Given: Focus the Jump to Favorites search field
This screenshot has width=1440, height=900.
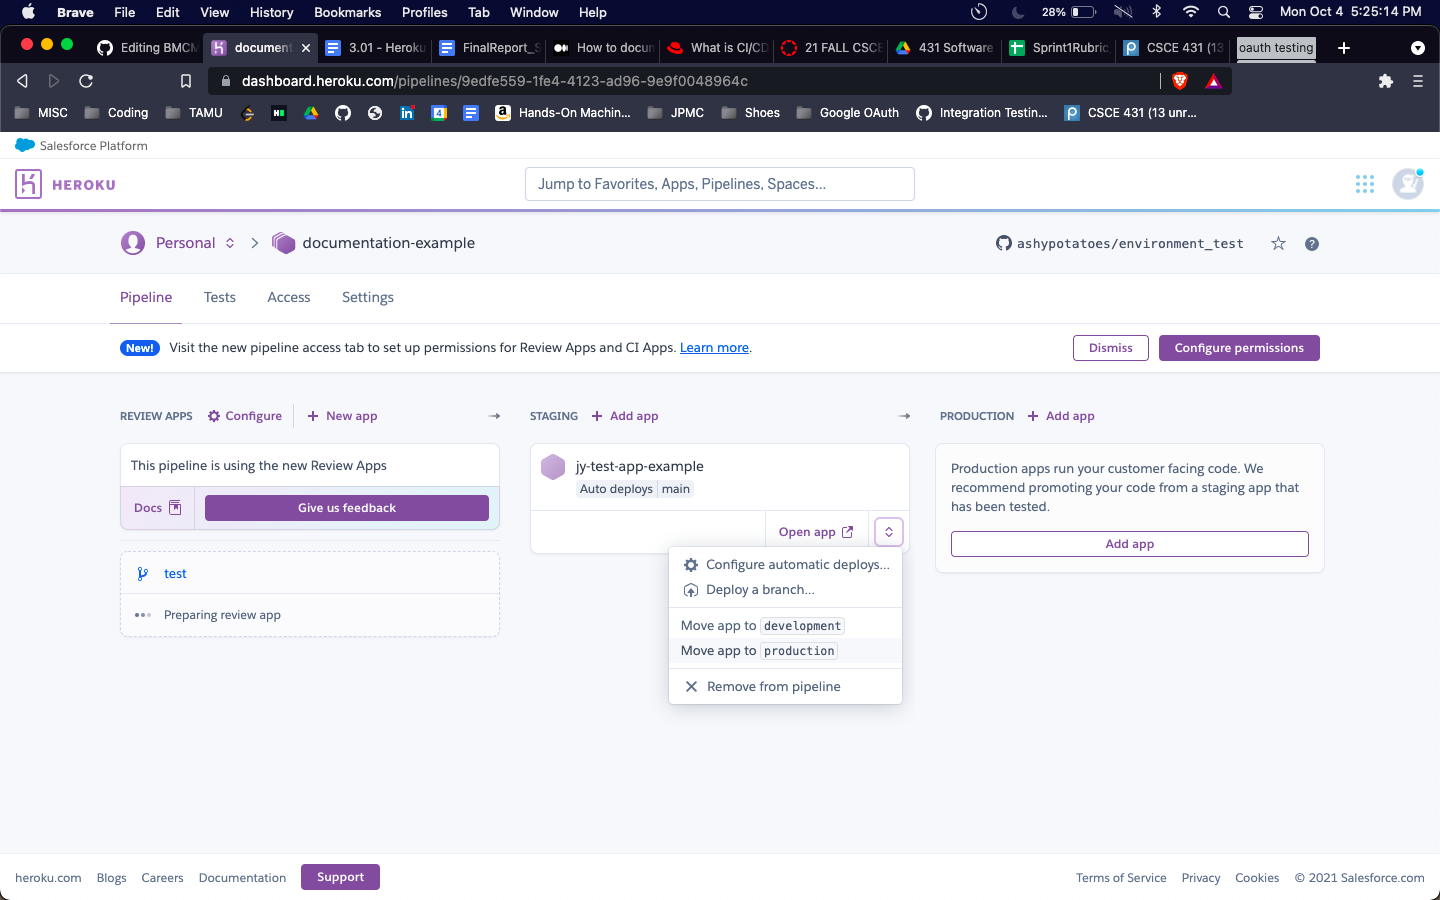Looking at the screenshot, I should tap(720, 184).
